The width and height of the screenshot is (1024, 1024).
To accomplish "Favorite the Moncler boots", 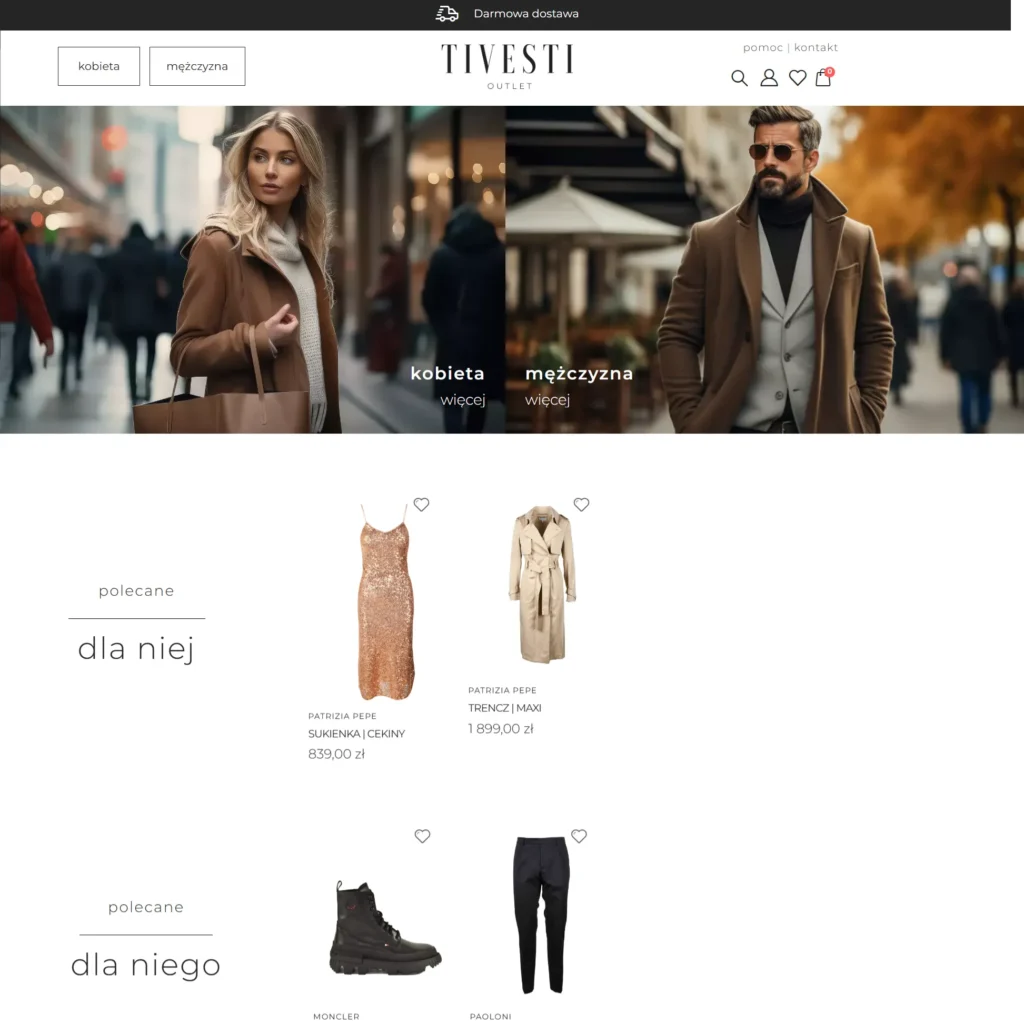I will coord(423,836).
